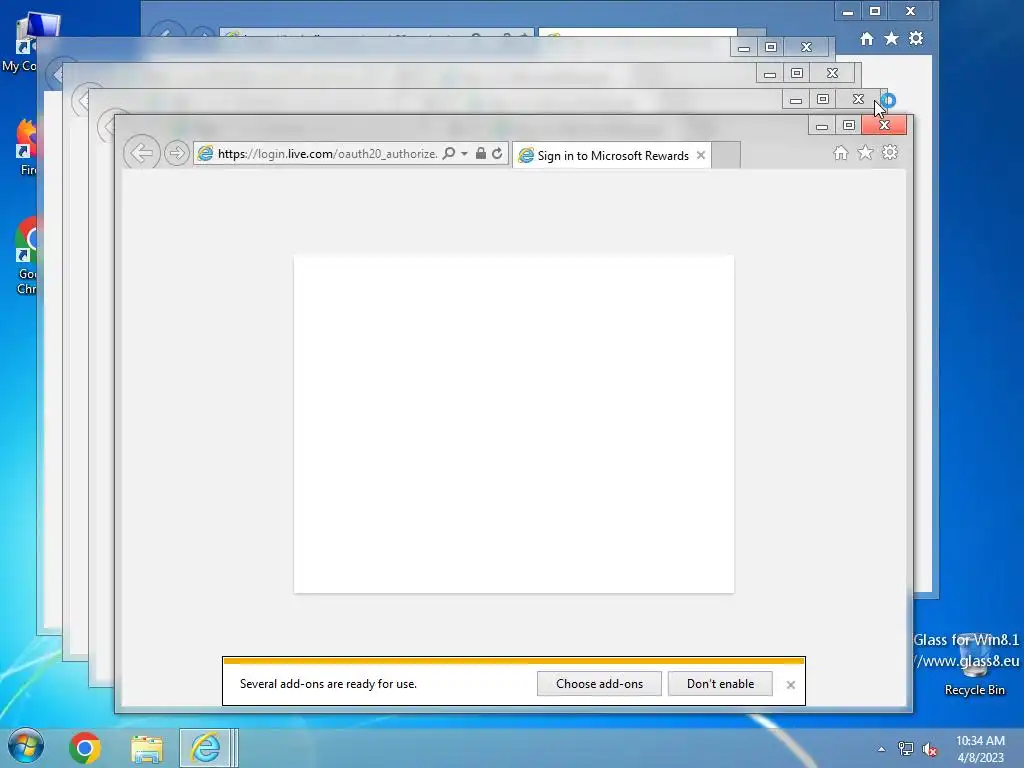The width and height of the screenshot is (1024, 768).
Task: Close the second stacked IE window
Action: pos(858,99)
